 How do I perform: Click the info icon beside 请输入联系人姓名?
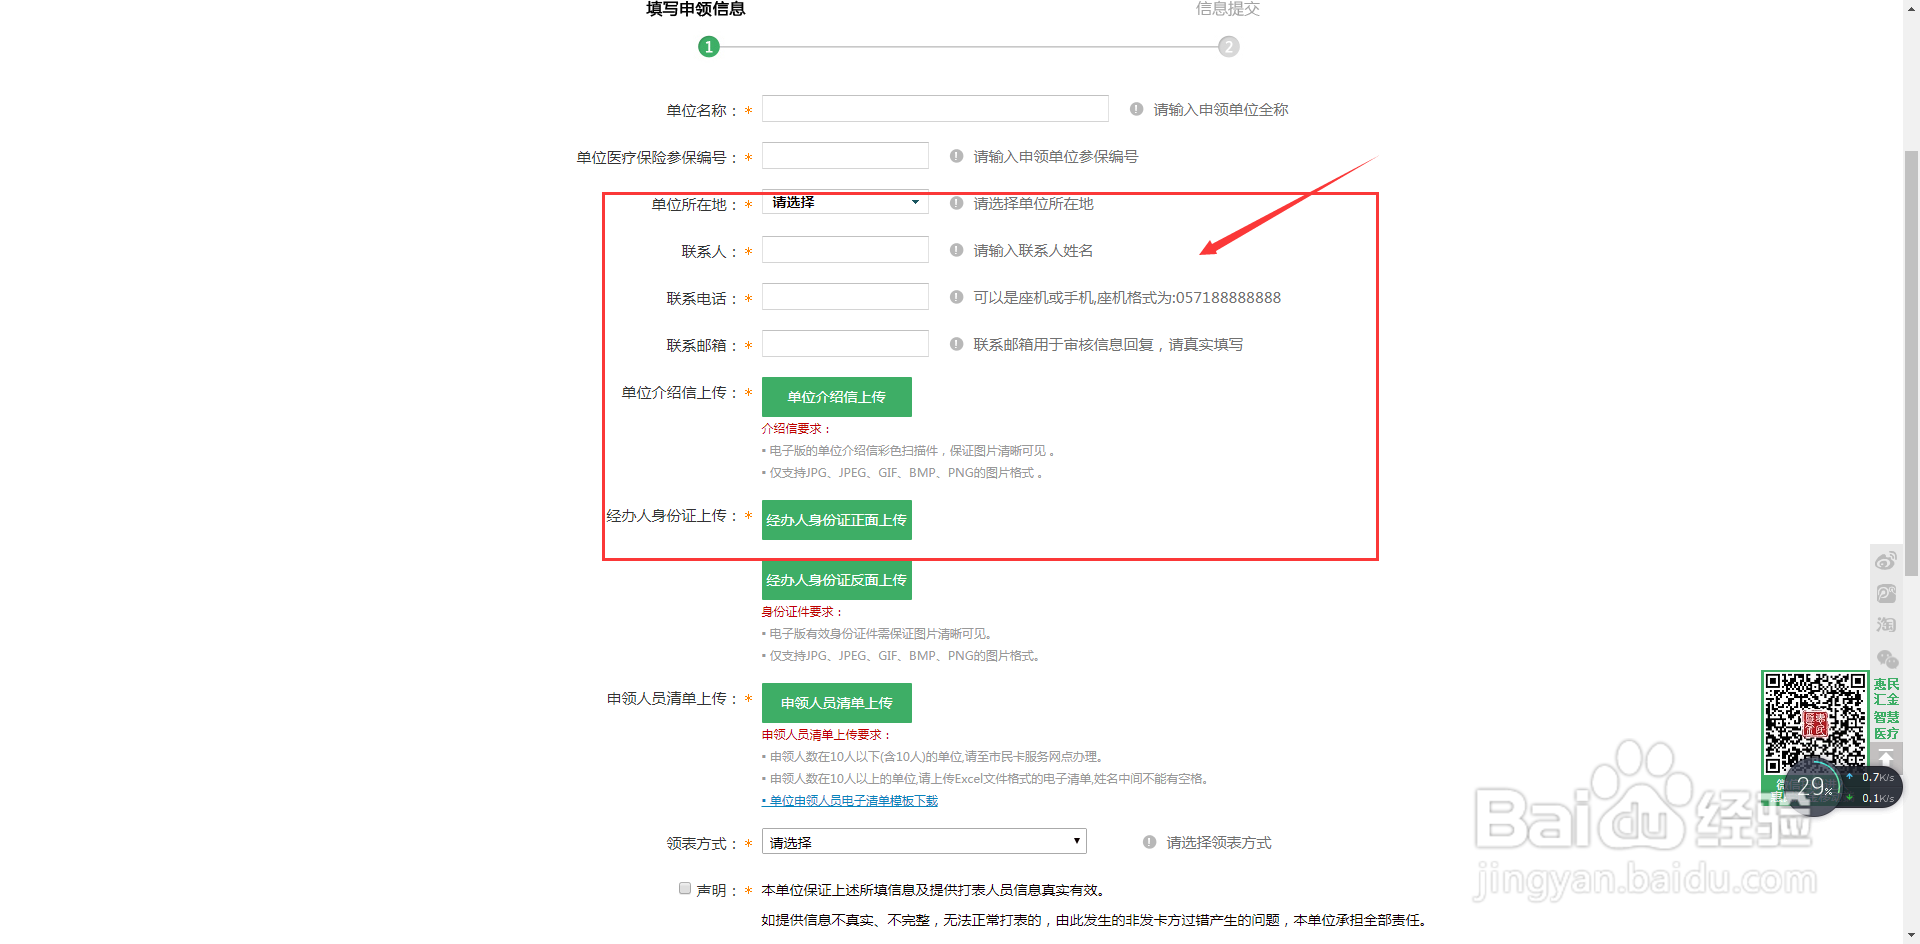pos(956,250)
